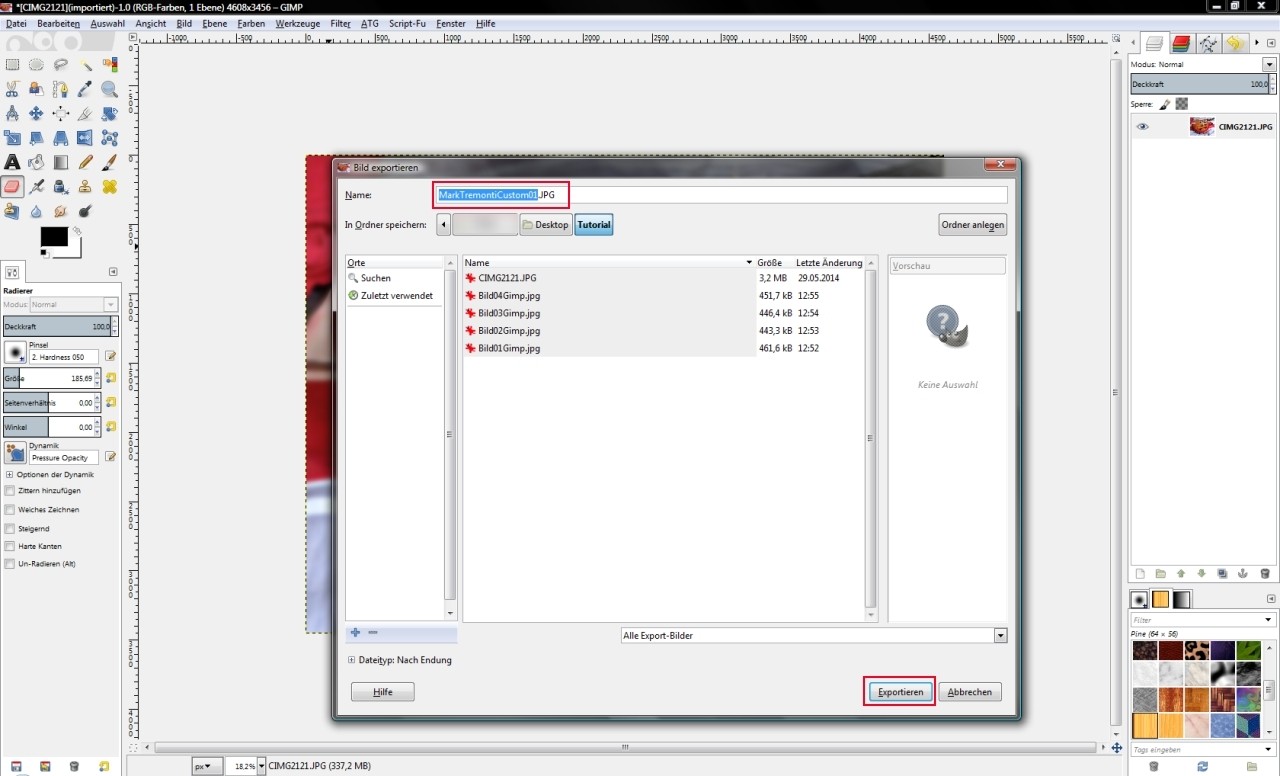The image size is (1280, 776).
Task: Select the Measure compass tool
Action: (12, 113)
